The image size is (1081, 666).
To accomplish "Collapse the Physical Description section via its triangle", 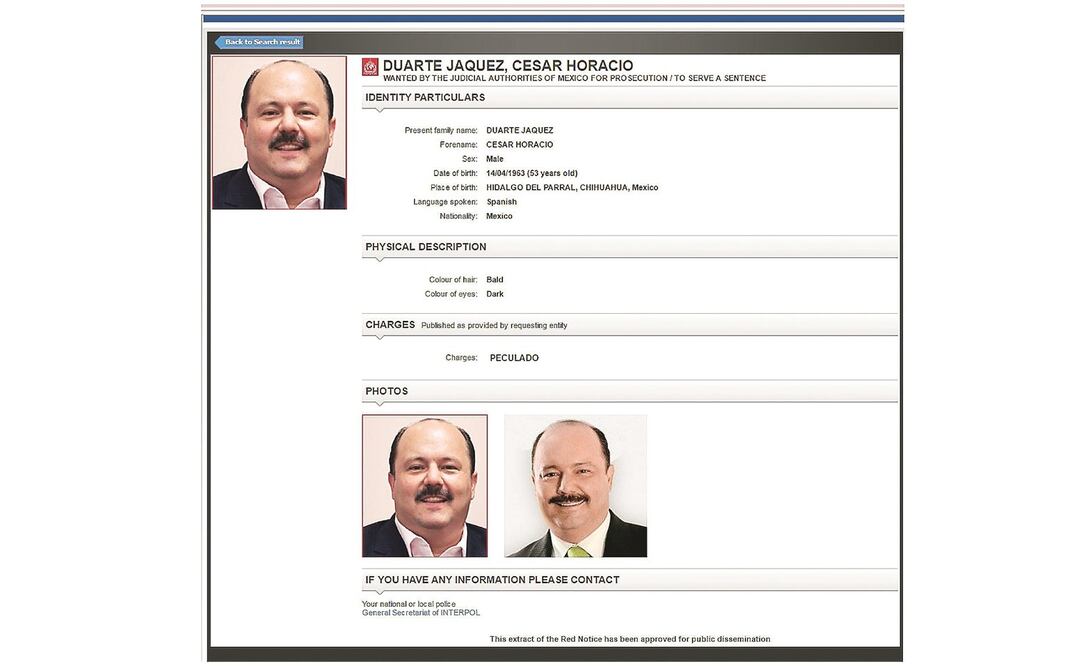I will pyautogui.click(x=379, y=260).
